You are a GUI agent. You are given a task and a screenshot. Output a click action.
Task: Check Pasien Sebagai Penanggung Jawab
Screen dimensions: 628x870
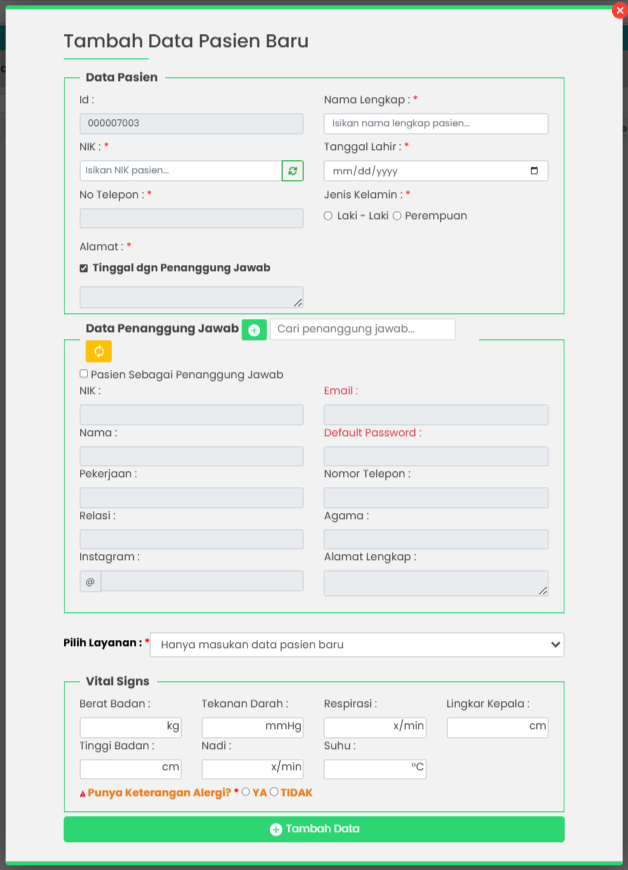(x=84, y=374)
